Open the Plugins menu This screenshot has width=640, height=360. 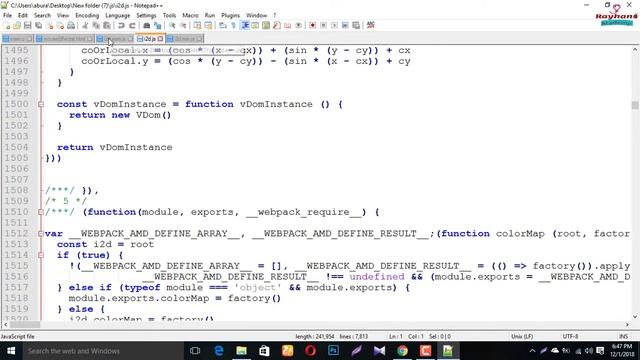coord(231,16)
